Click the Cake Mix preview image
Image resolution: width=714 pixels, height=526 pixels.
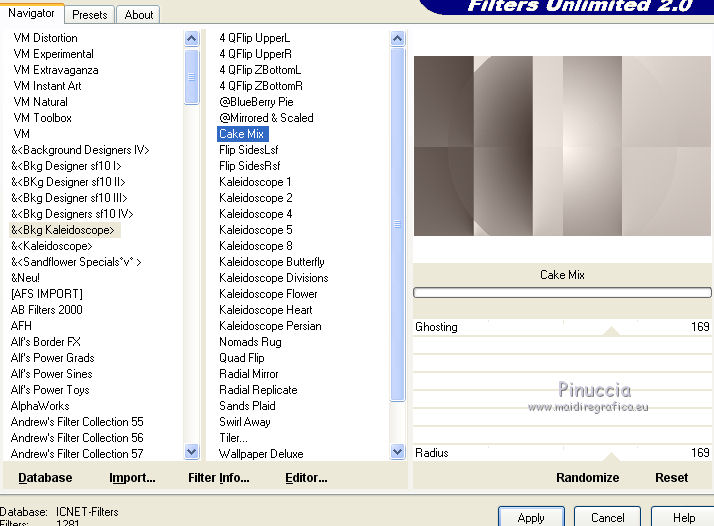(562, 146)
